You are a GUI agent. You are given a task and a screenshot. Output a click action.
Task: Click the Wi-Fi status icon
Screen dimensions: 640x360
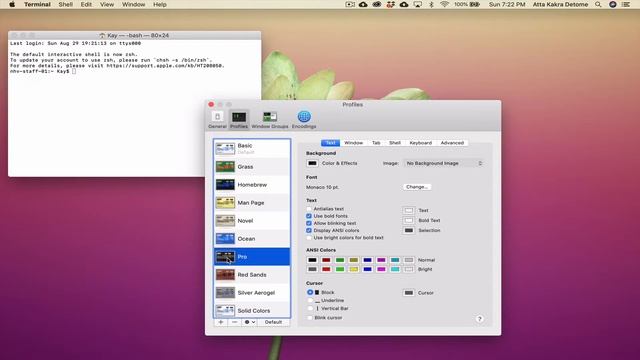click(x=444, y=4)
